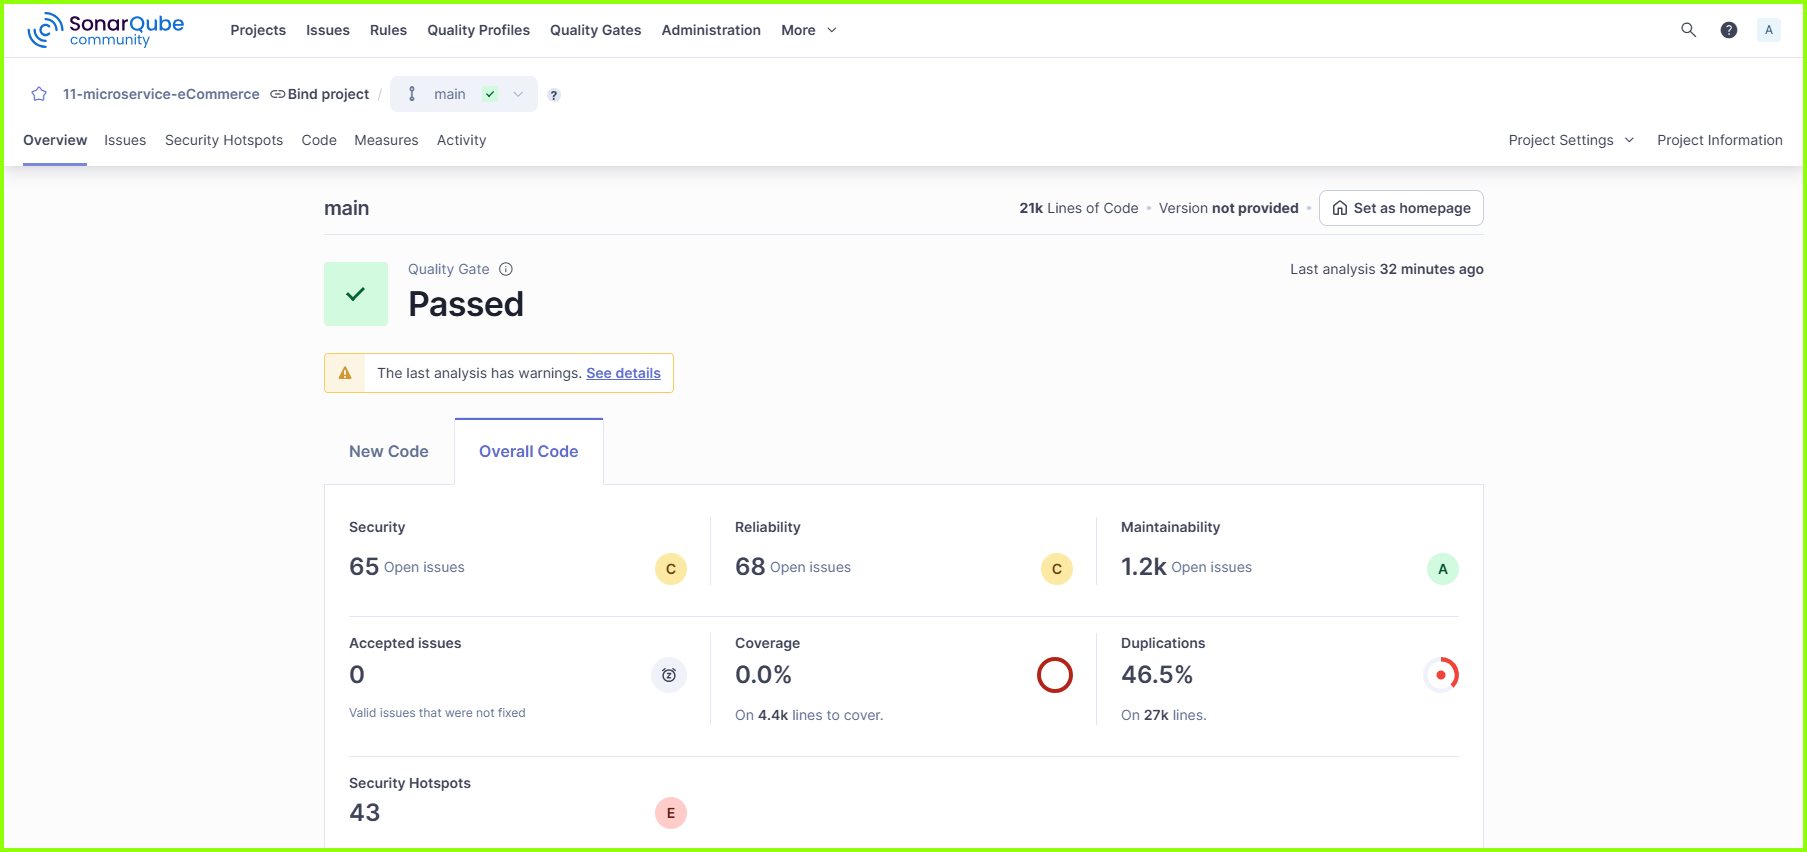Click the Set as homepage button
Viewport: 1807px width, 852px height.
(1401, 208)
